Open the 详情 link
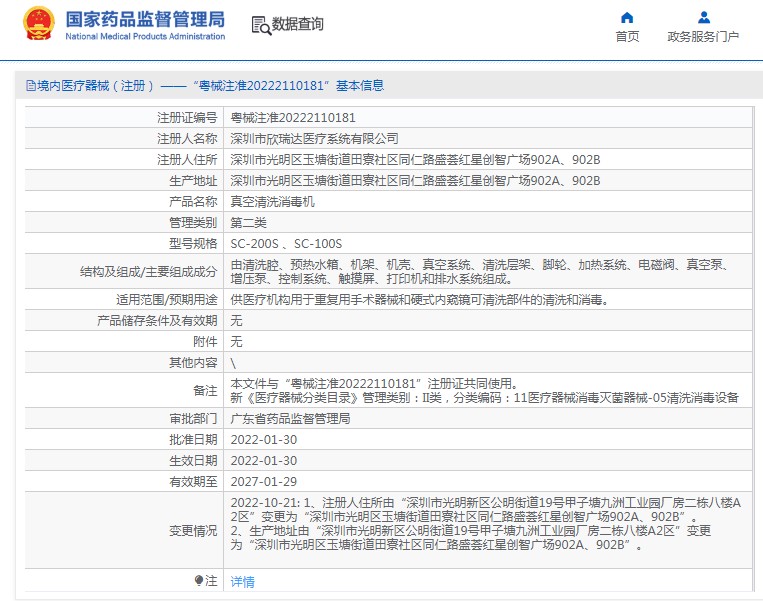Viewport: 763px width, 601px height. (242, 582)
